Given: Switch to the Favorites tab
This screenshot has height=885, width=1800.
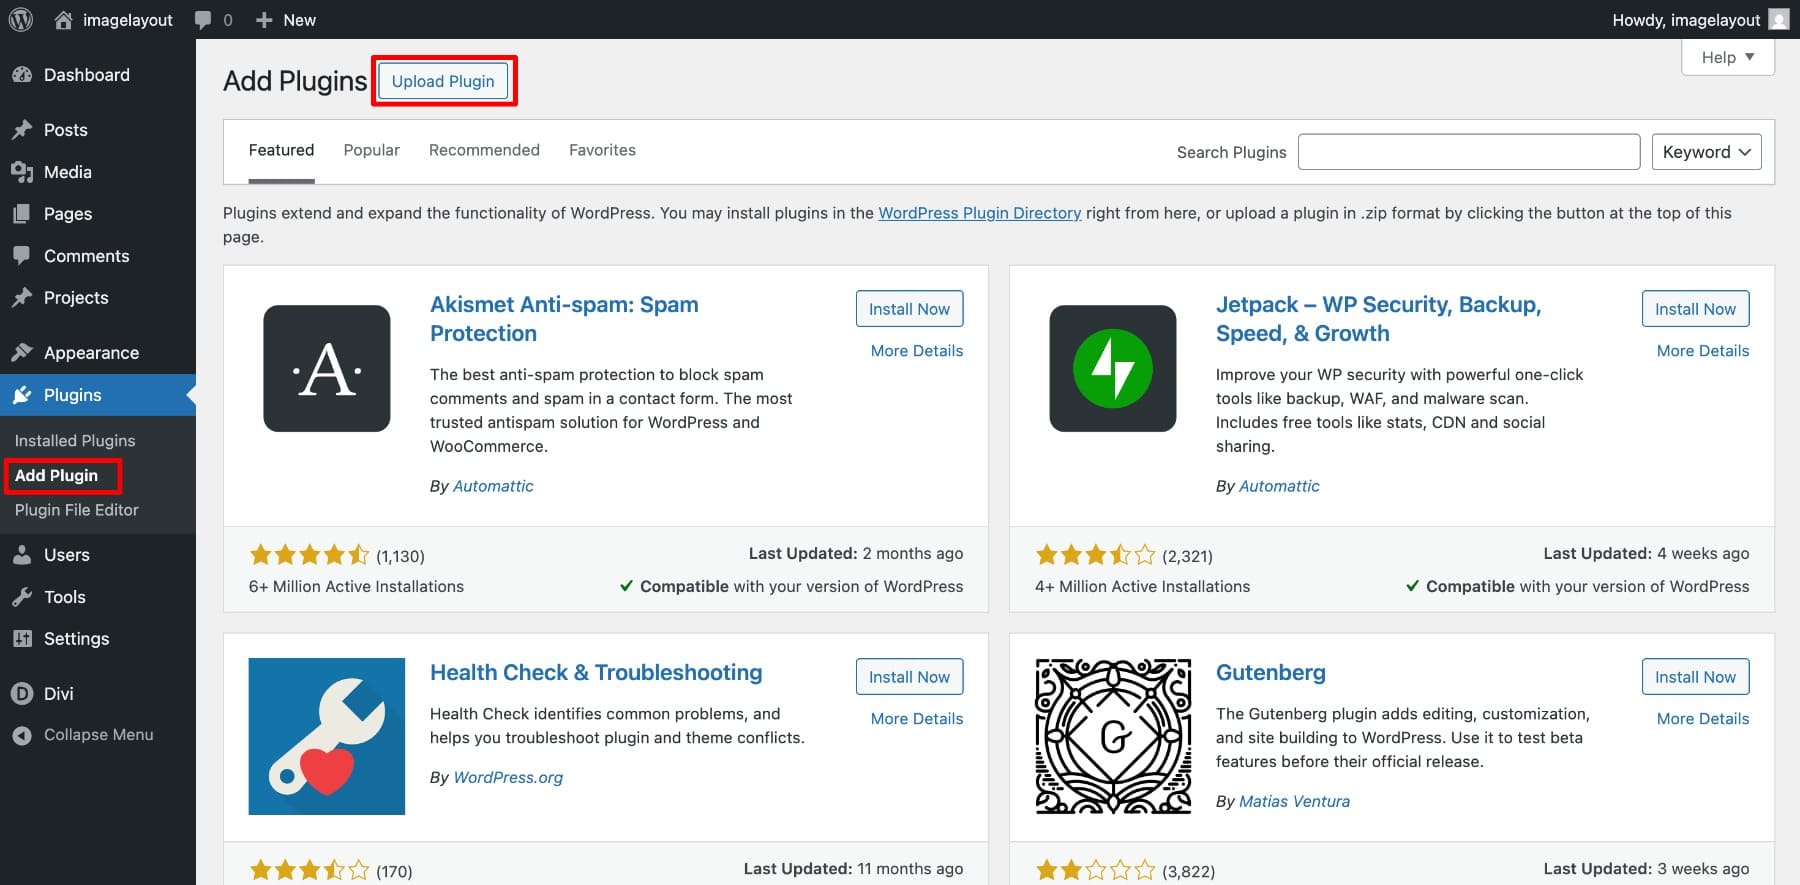Looking at the screenshot, I should click(602, 150).
